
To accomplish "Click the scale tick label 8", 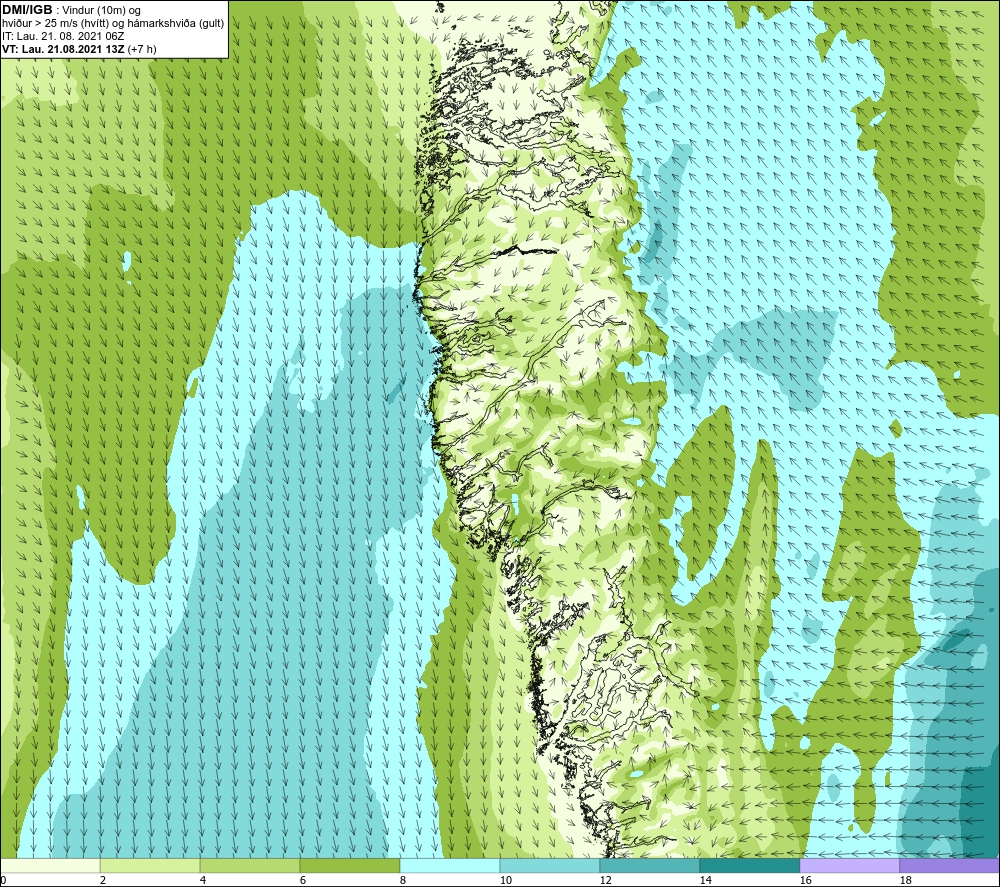I will [402, 881].
